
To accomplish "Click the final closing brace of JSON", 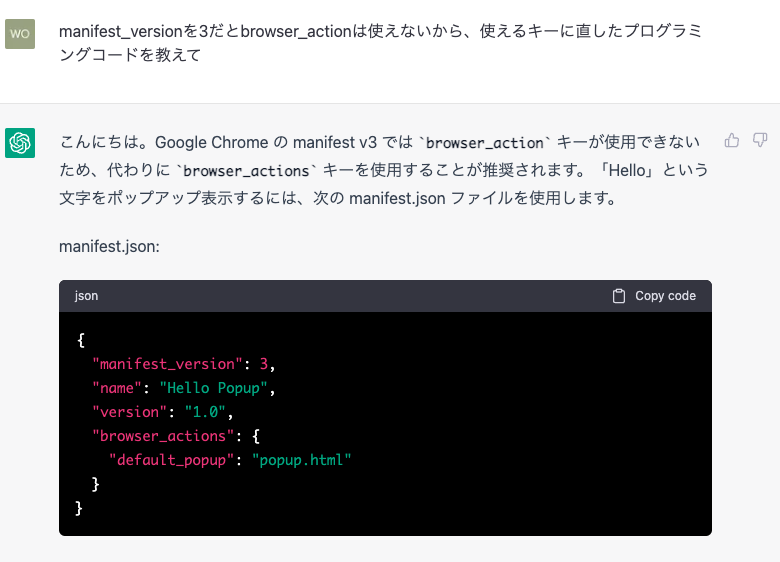I will (79, 508).
